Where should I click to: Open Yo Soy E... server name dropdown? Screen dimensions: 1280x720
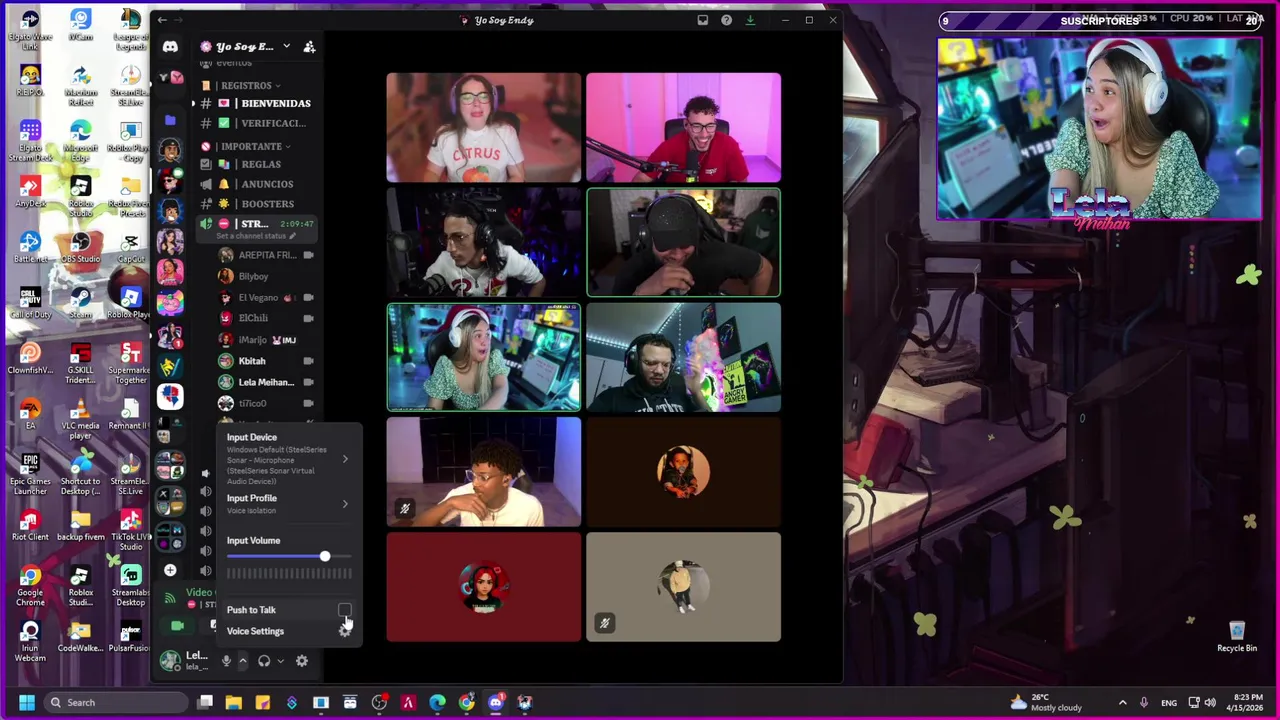285,46
